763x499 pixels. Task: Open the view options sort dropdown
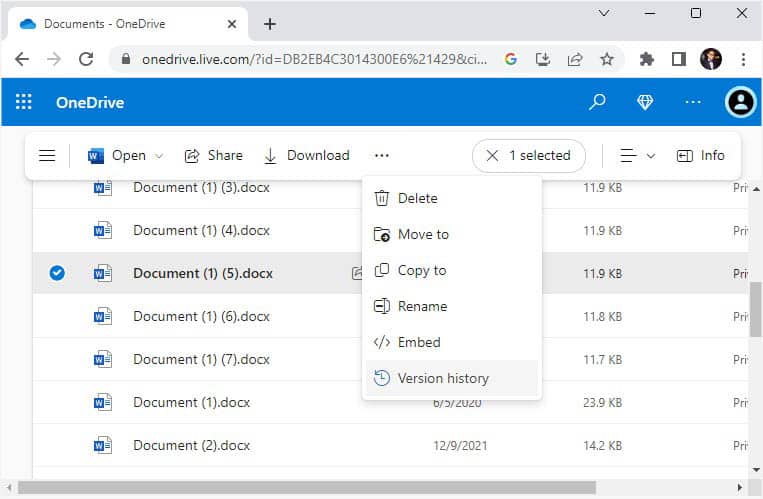637,156
